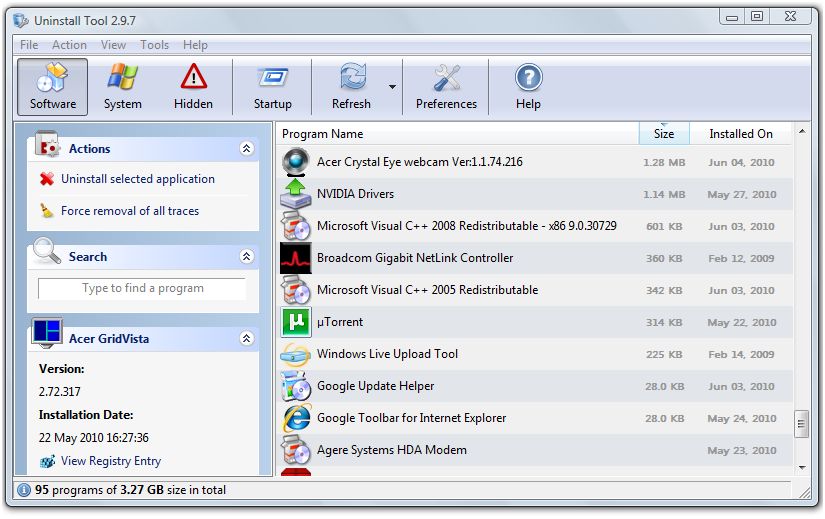
Task: Switch to the System components view
Action: pyautogui.click(x=123, y=87)
